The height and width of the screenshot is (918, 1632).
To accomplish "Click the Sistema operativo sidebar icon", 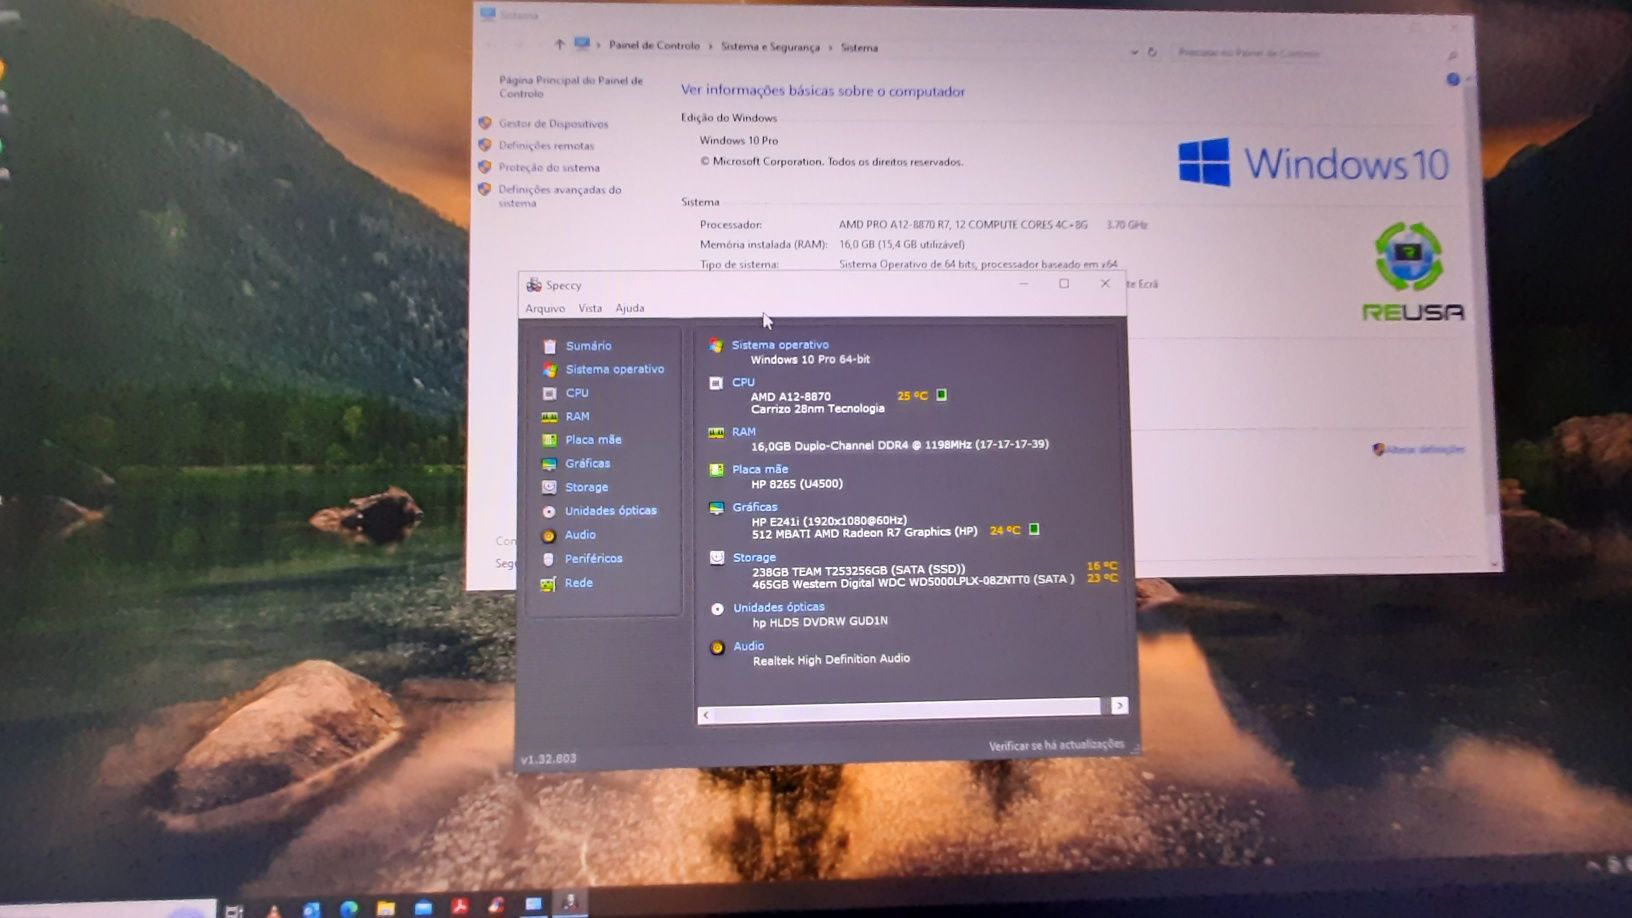I will click(x=549, y=370).
